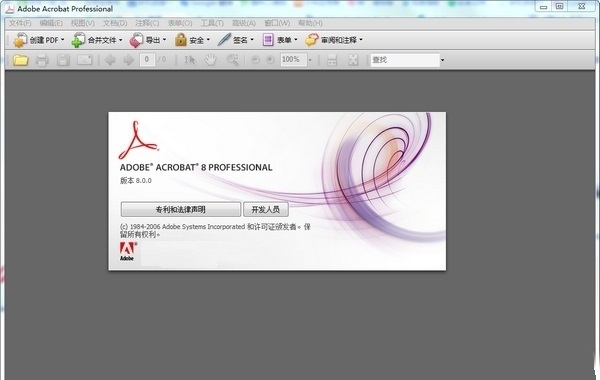The height and width of the screenshot is (380, 600).
Task: Click the 开发人员 button
Action: tap(266, 209)
